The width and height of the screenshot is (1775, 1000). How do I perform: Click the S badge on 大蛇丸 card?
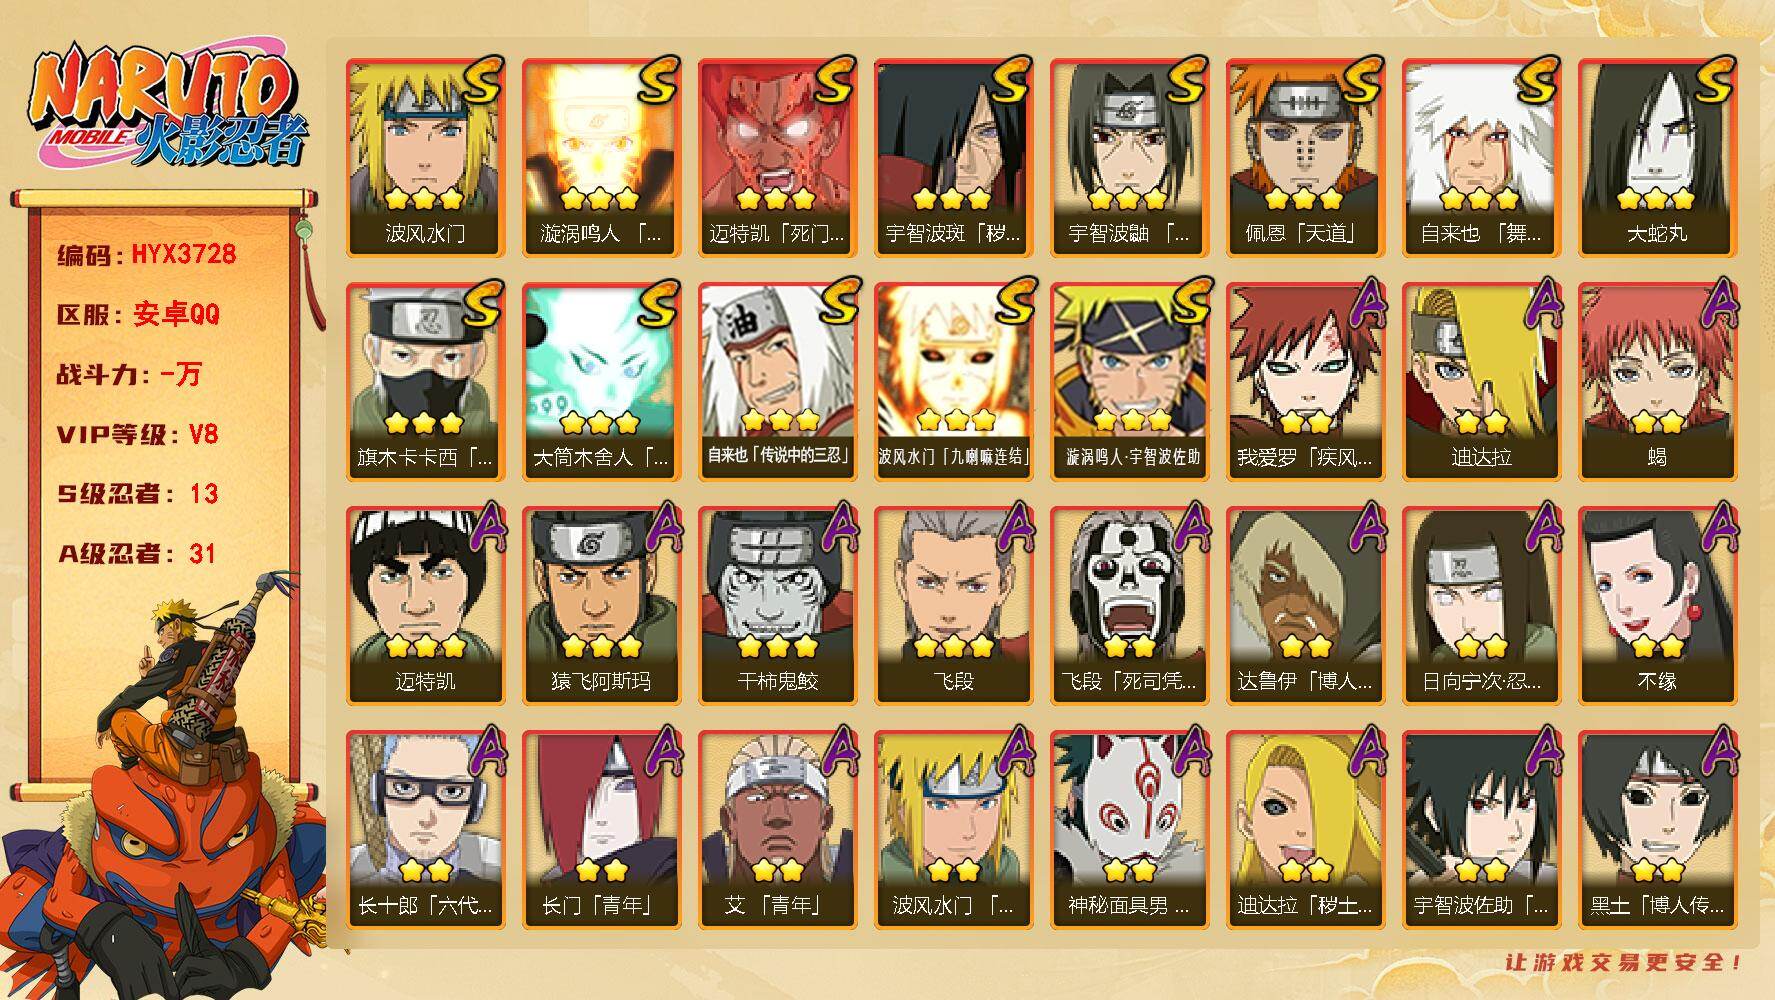pyautogui.click(x=1711, y=80)
